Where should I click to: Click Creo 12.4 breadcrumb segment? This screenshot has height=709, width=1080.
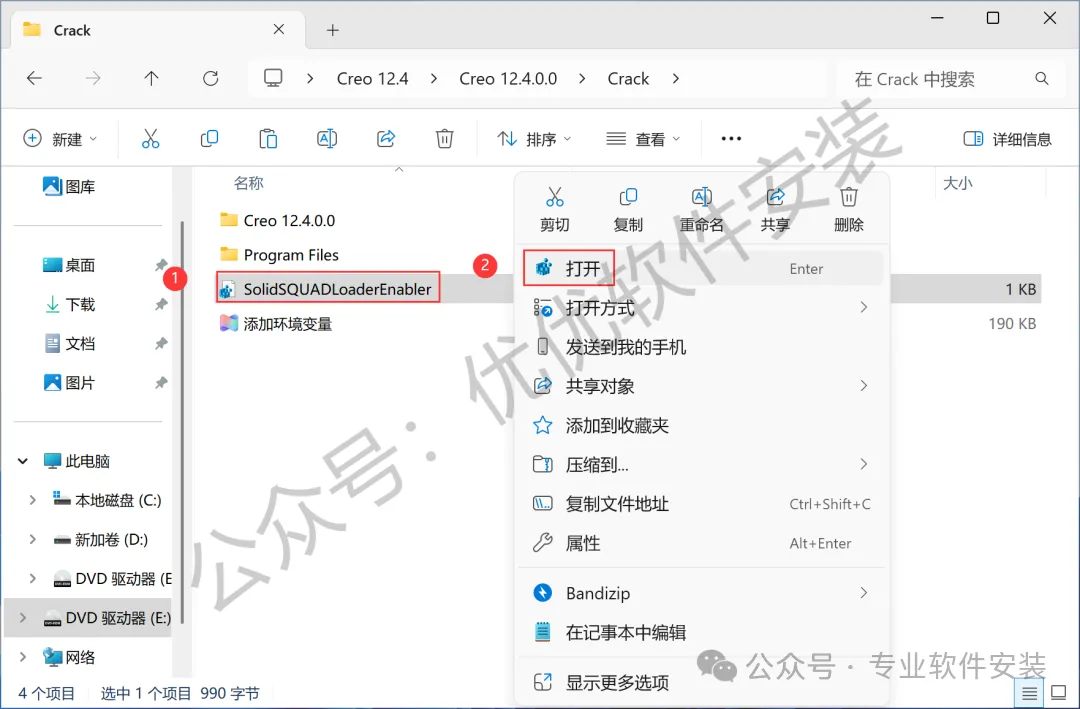coord(373,79)
